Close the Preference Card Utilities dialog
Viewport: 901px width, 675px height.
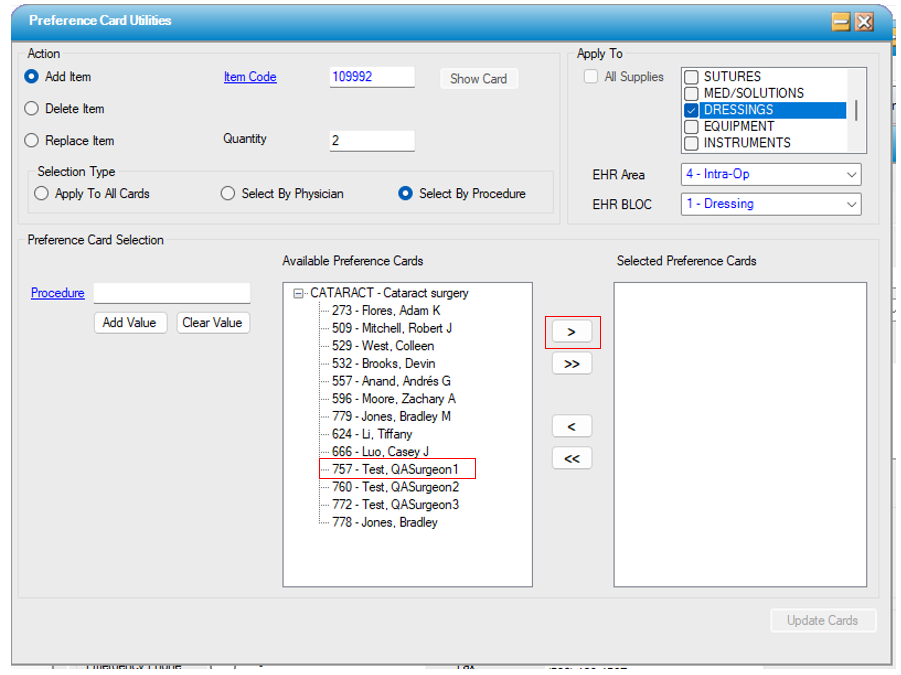[864, 21]
